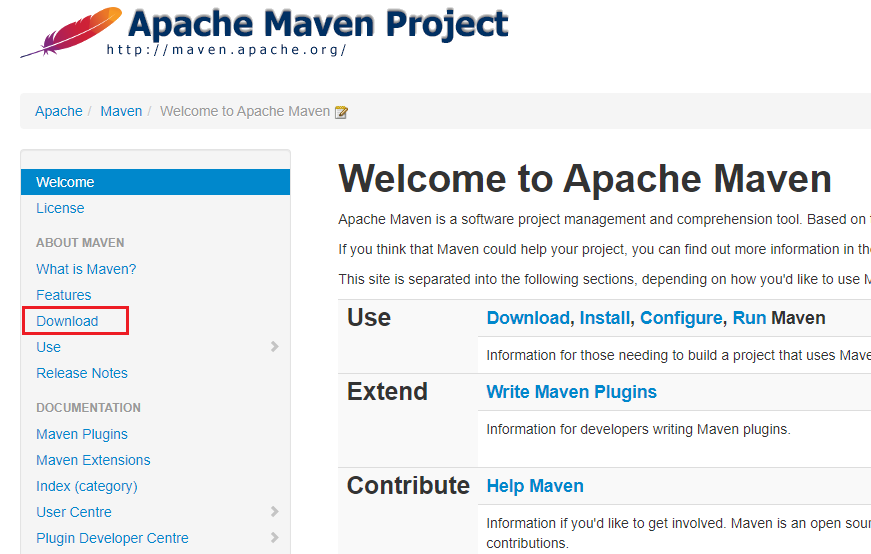
Task: Open the User Centre link
Action: click(x=74, y=512)
